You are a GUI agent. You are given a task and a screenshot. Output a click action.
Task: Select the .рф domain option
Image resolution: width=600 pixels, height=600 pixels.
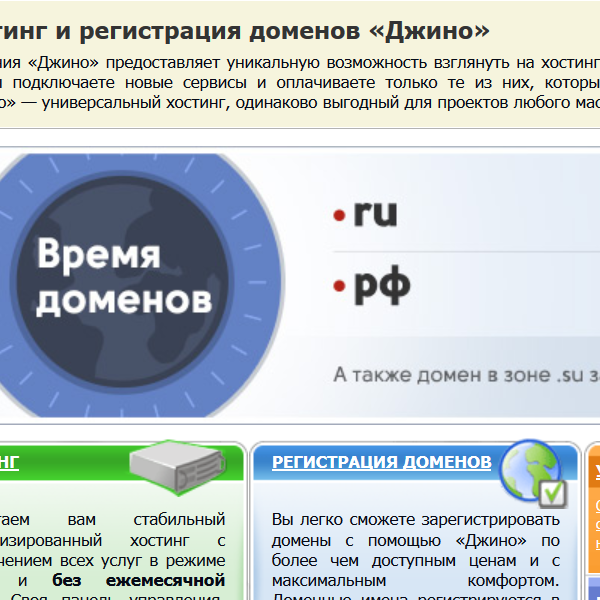click(x=372, y=285)
